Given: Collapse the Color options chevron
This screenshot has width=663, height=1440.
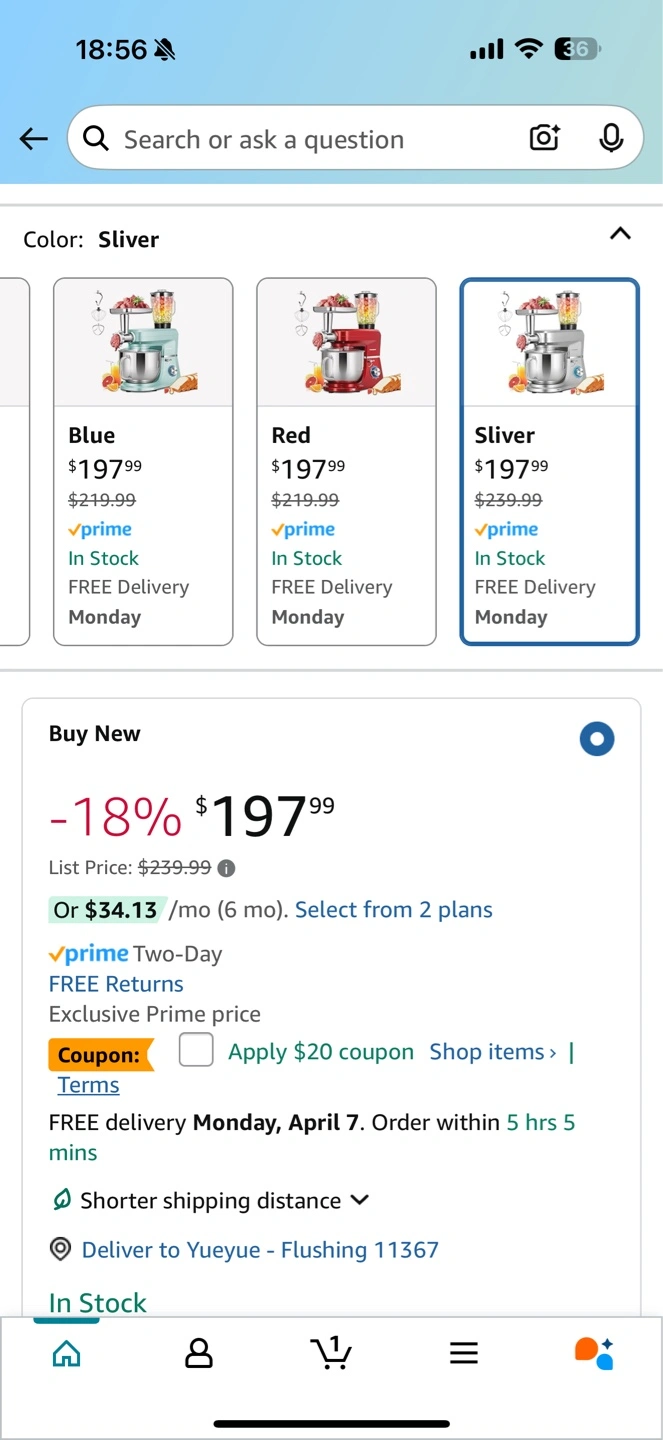Looking at the screenshot, I should click(x=620, y=234).
